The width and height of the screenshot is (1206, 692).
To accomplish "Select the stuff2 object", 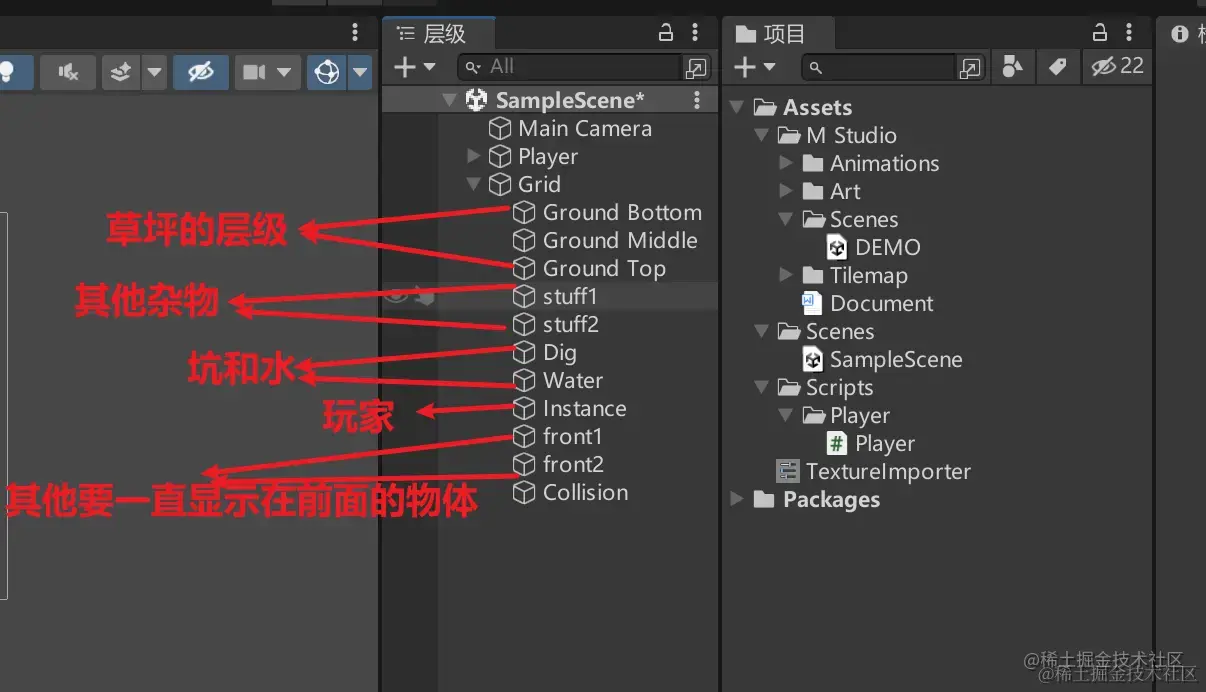I will 570,324.
